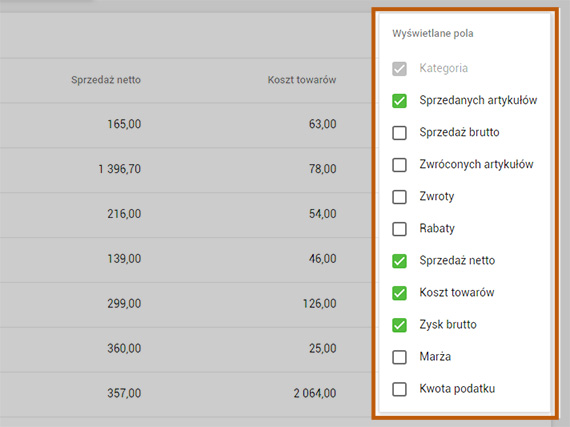
Task: Click the greyed-out Kategoria checkbox
Action: (399, 69)
